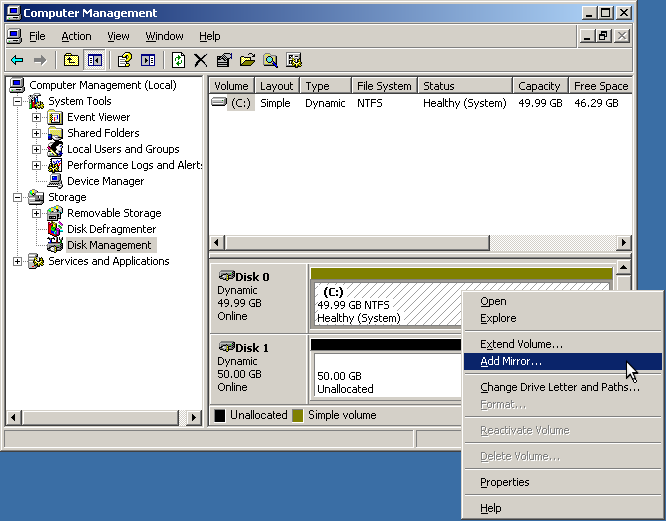This screenshot has width=666, height=521.
Task: Click the Computer Management (Local) root icon
Action: point(17,85)
